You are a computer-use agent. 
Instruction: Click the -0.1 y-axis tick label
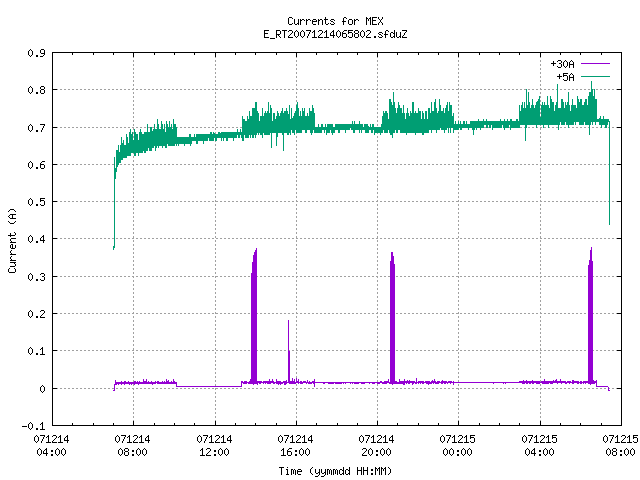coord(33,426)
